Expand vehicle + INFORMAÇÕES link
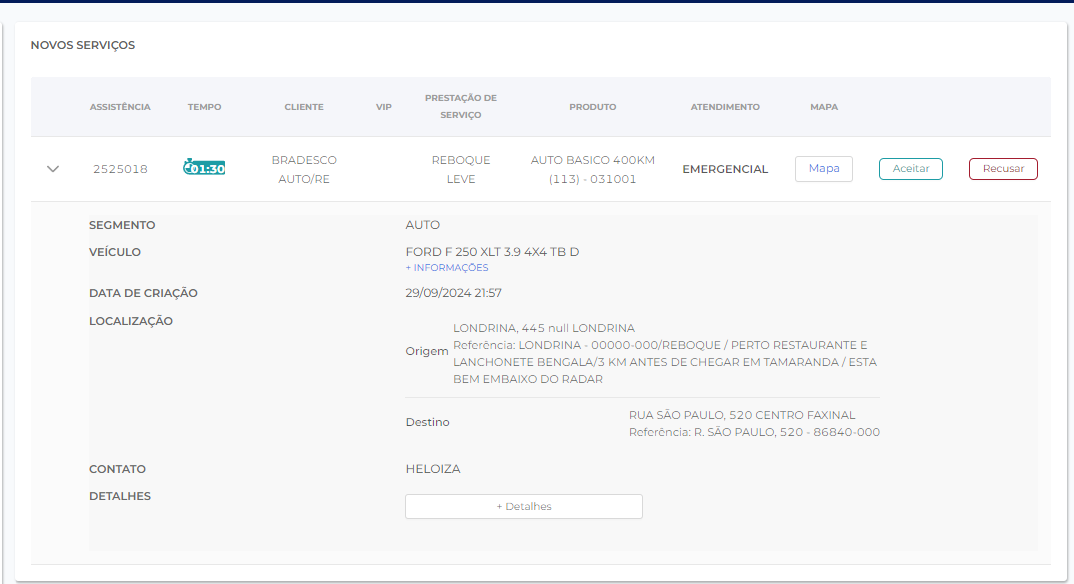The image size is (1074, 584). 446,268
